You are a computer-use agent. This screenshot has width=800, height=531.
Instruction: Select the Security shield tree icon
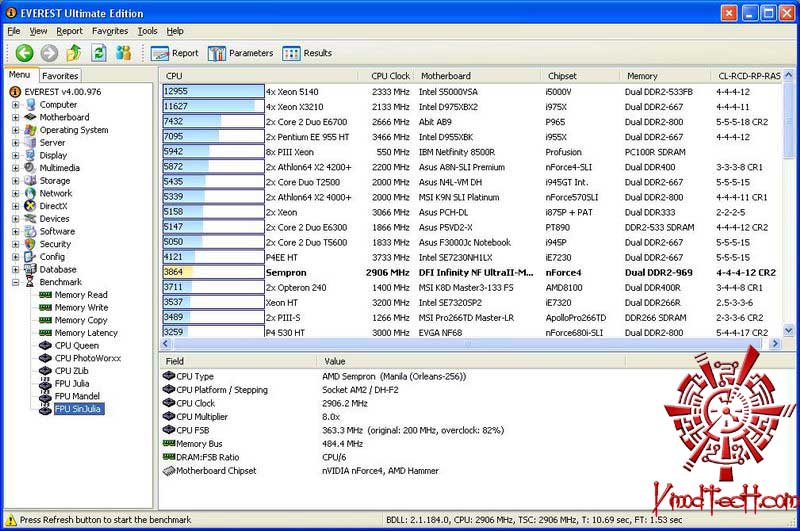[31, 244]
